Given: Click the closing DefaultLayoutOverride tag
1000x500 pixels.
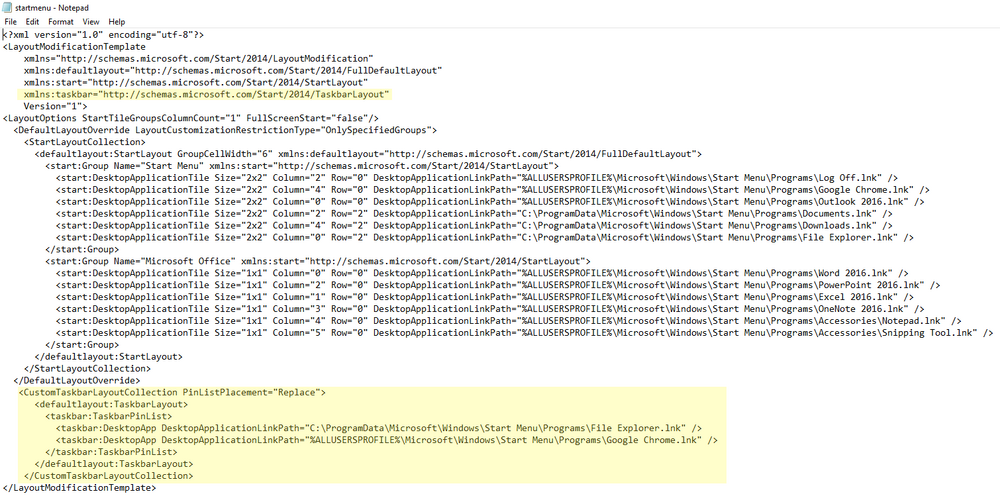Looking at the screenshot, I should tap(77, 380).
